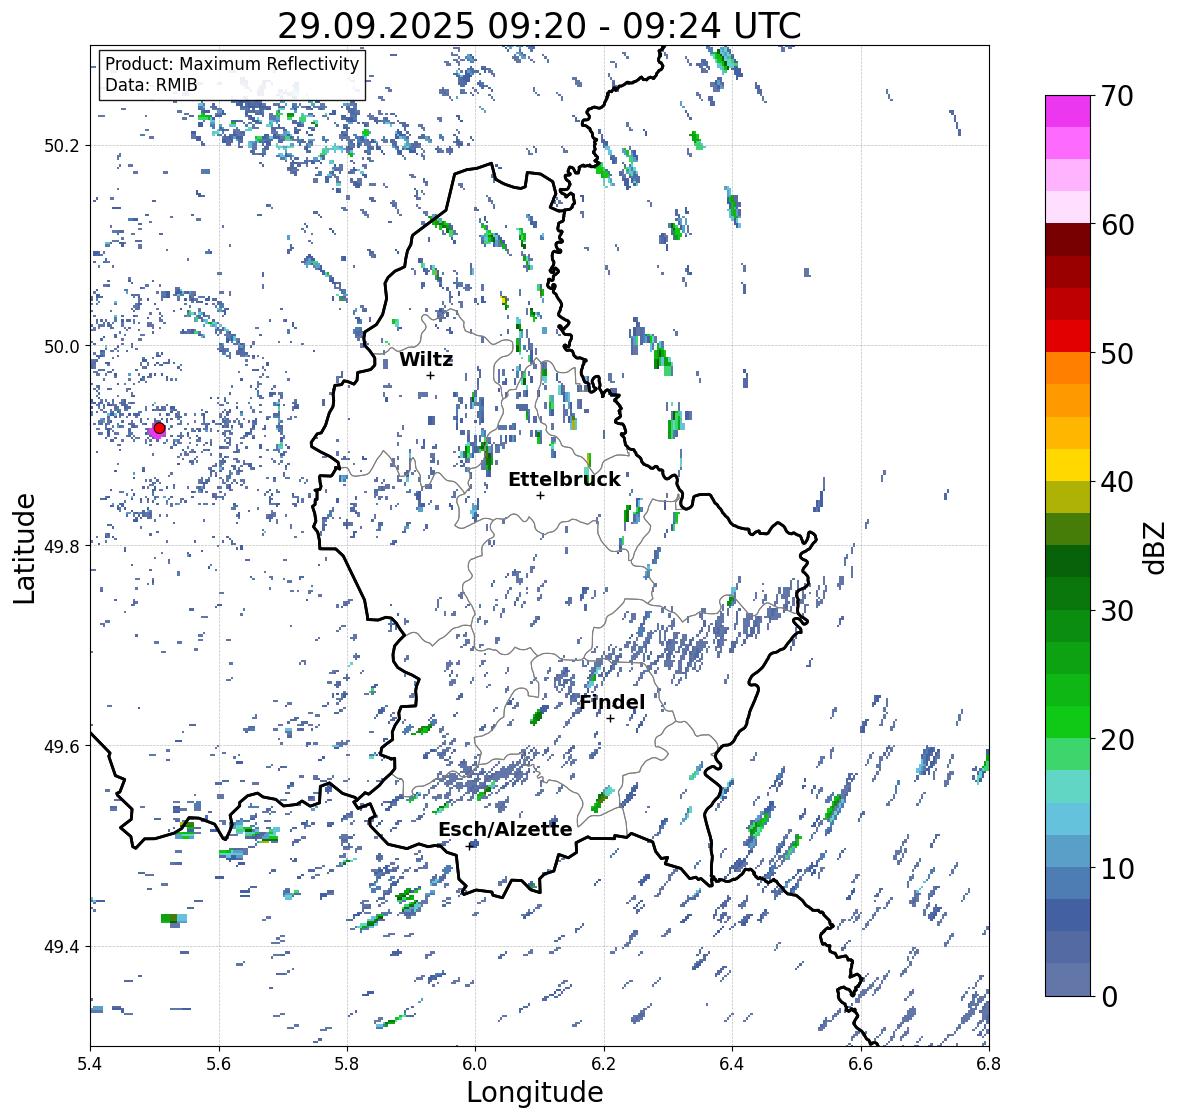Click the Wiltz city label
Image resolution: width=1179 pixels, height=1117 pixels.
tap(426, 359)
